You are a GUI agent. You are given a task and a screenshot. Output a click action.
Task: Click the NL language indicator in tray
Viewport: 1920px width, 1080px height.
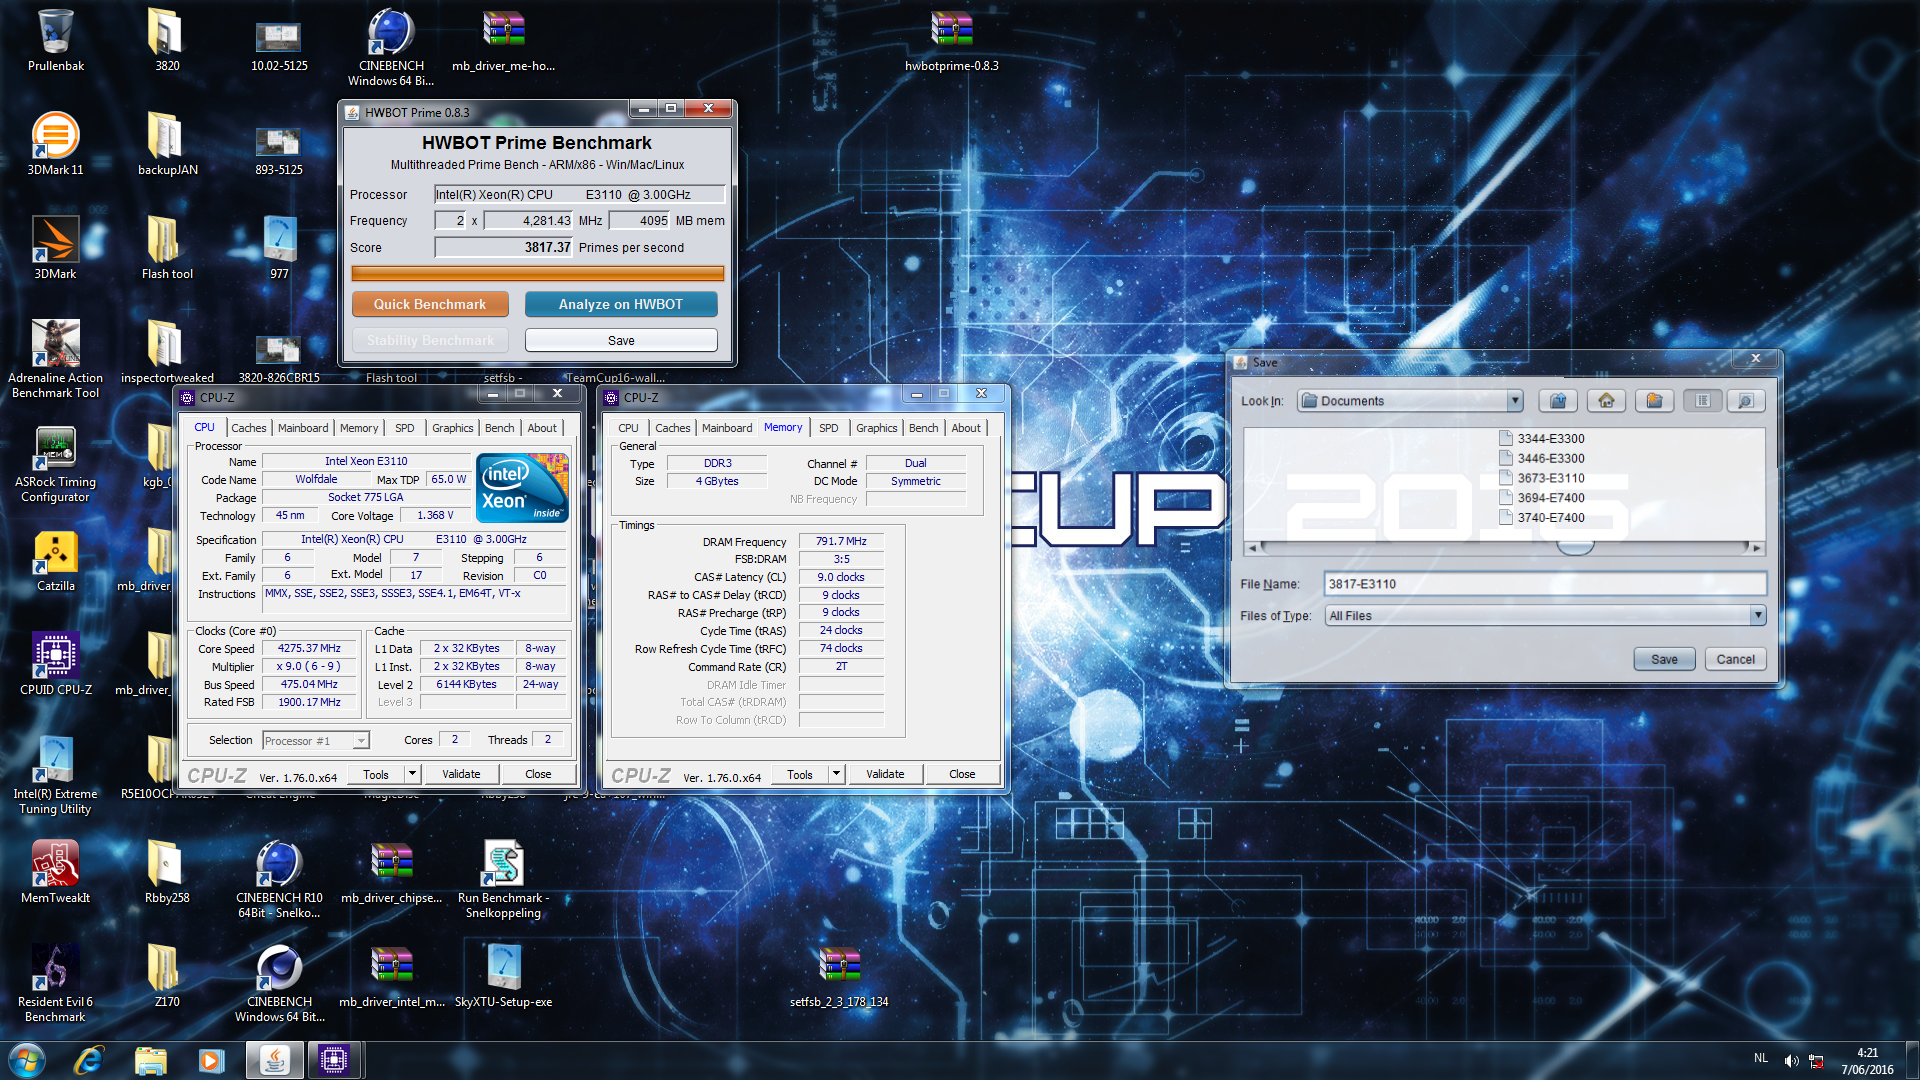(x=1761, y=1058)
